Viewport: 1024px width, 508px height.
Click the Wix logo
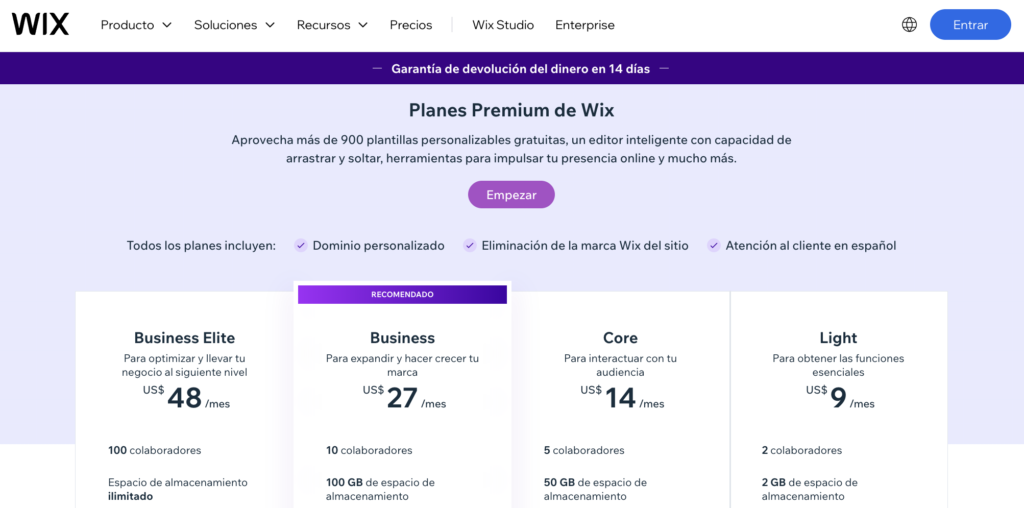point(40,25)
